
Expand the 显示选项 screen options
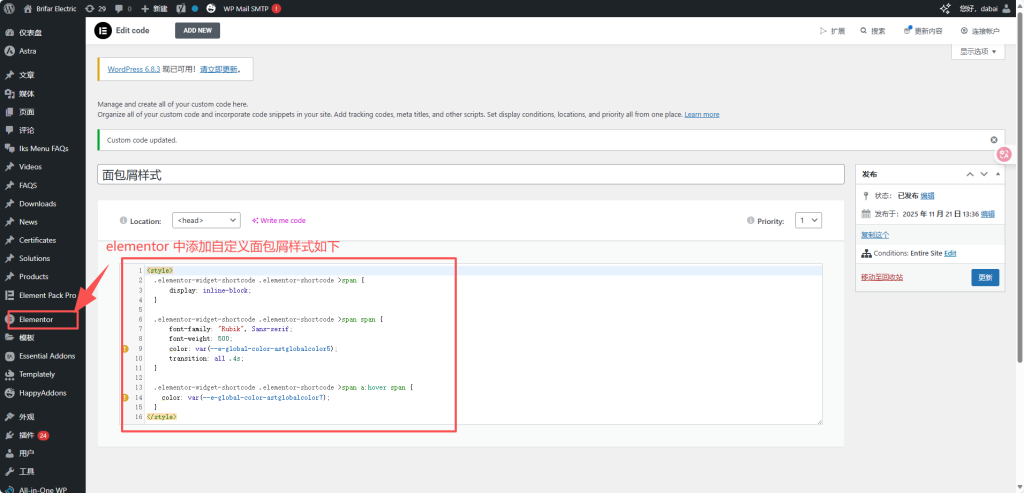tap(979, 51)
